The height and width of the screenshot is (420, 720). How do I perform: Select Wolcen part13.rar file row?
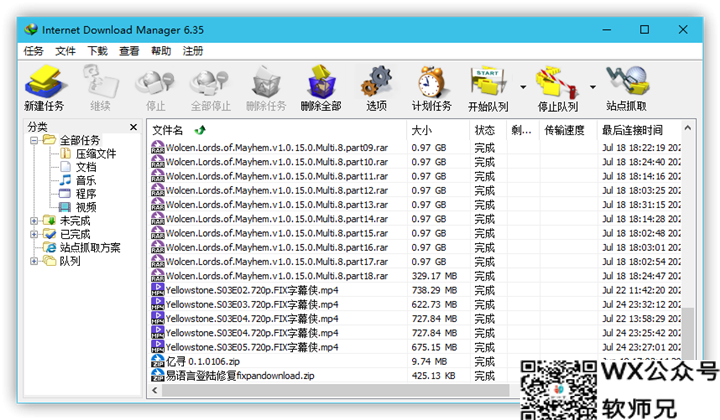(x=416, y=205)
